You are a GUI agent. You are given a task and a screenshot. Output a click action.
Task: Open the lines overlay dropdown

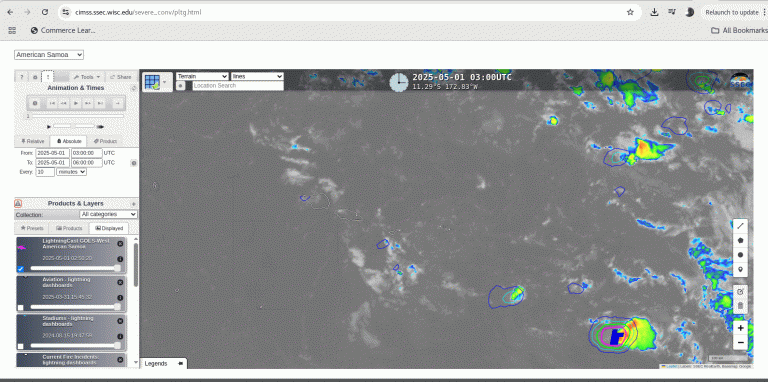257,76
